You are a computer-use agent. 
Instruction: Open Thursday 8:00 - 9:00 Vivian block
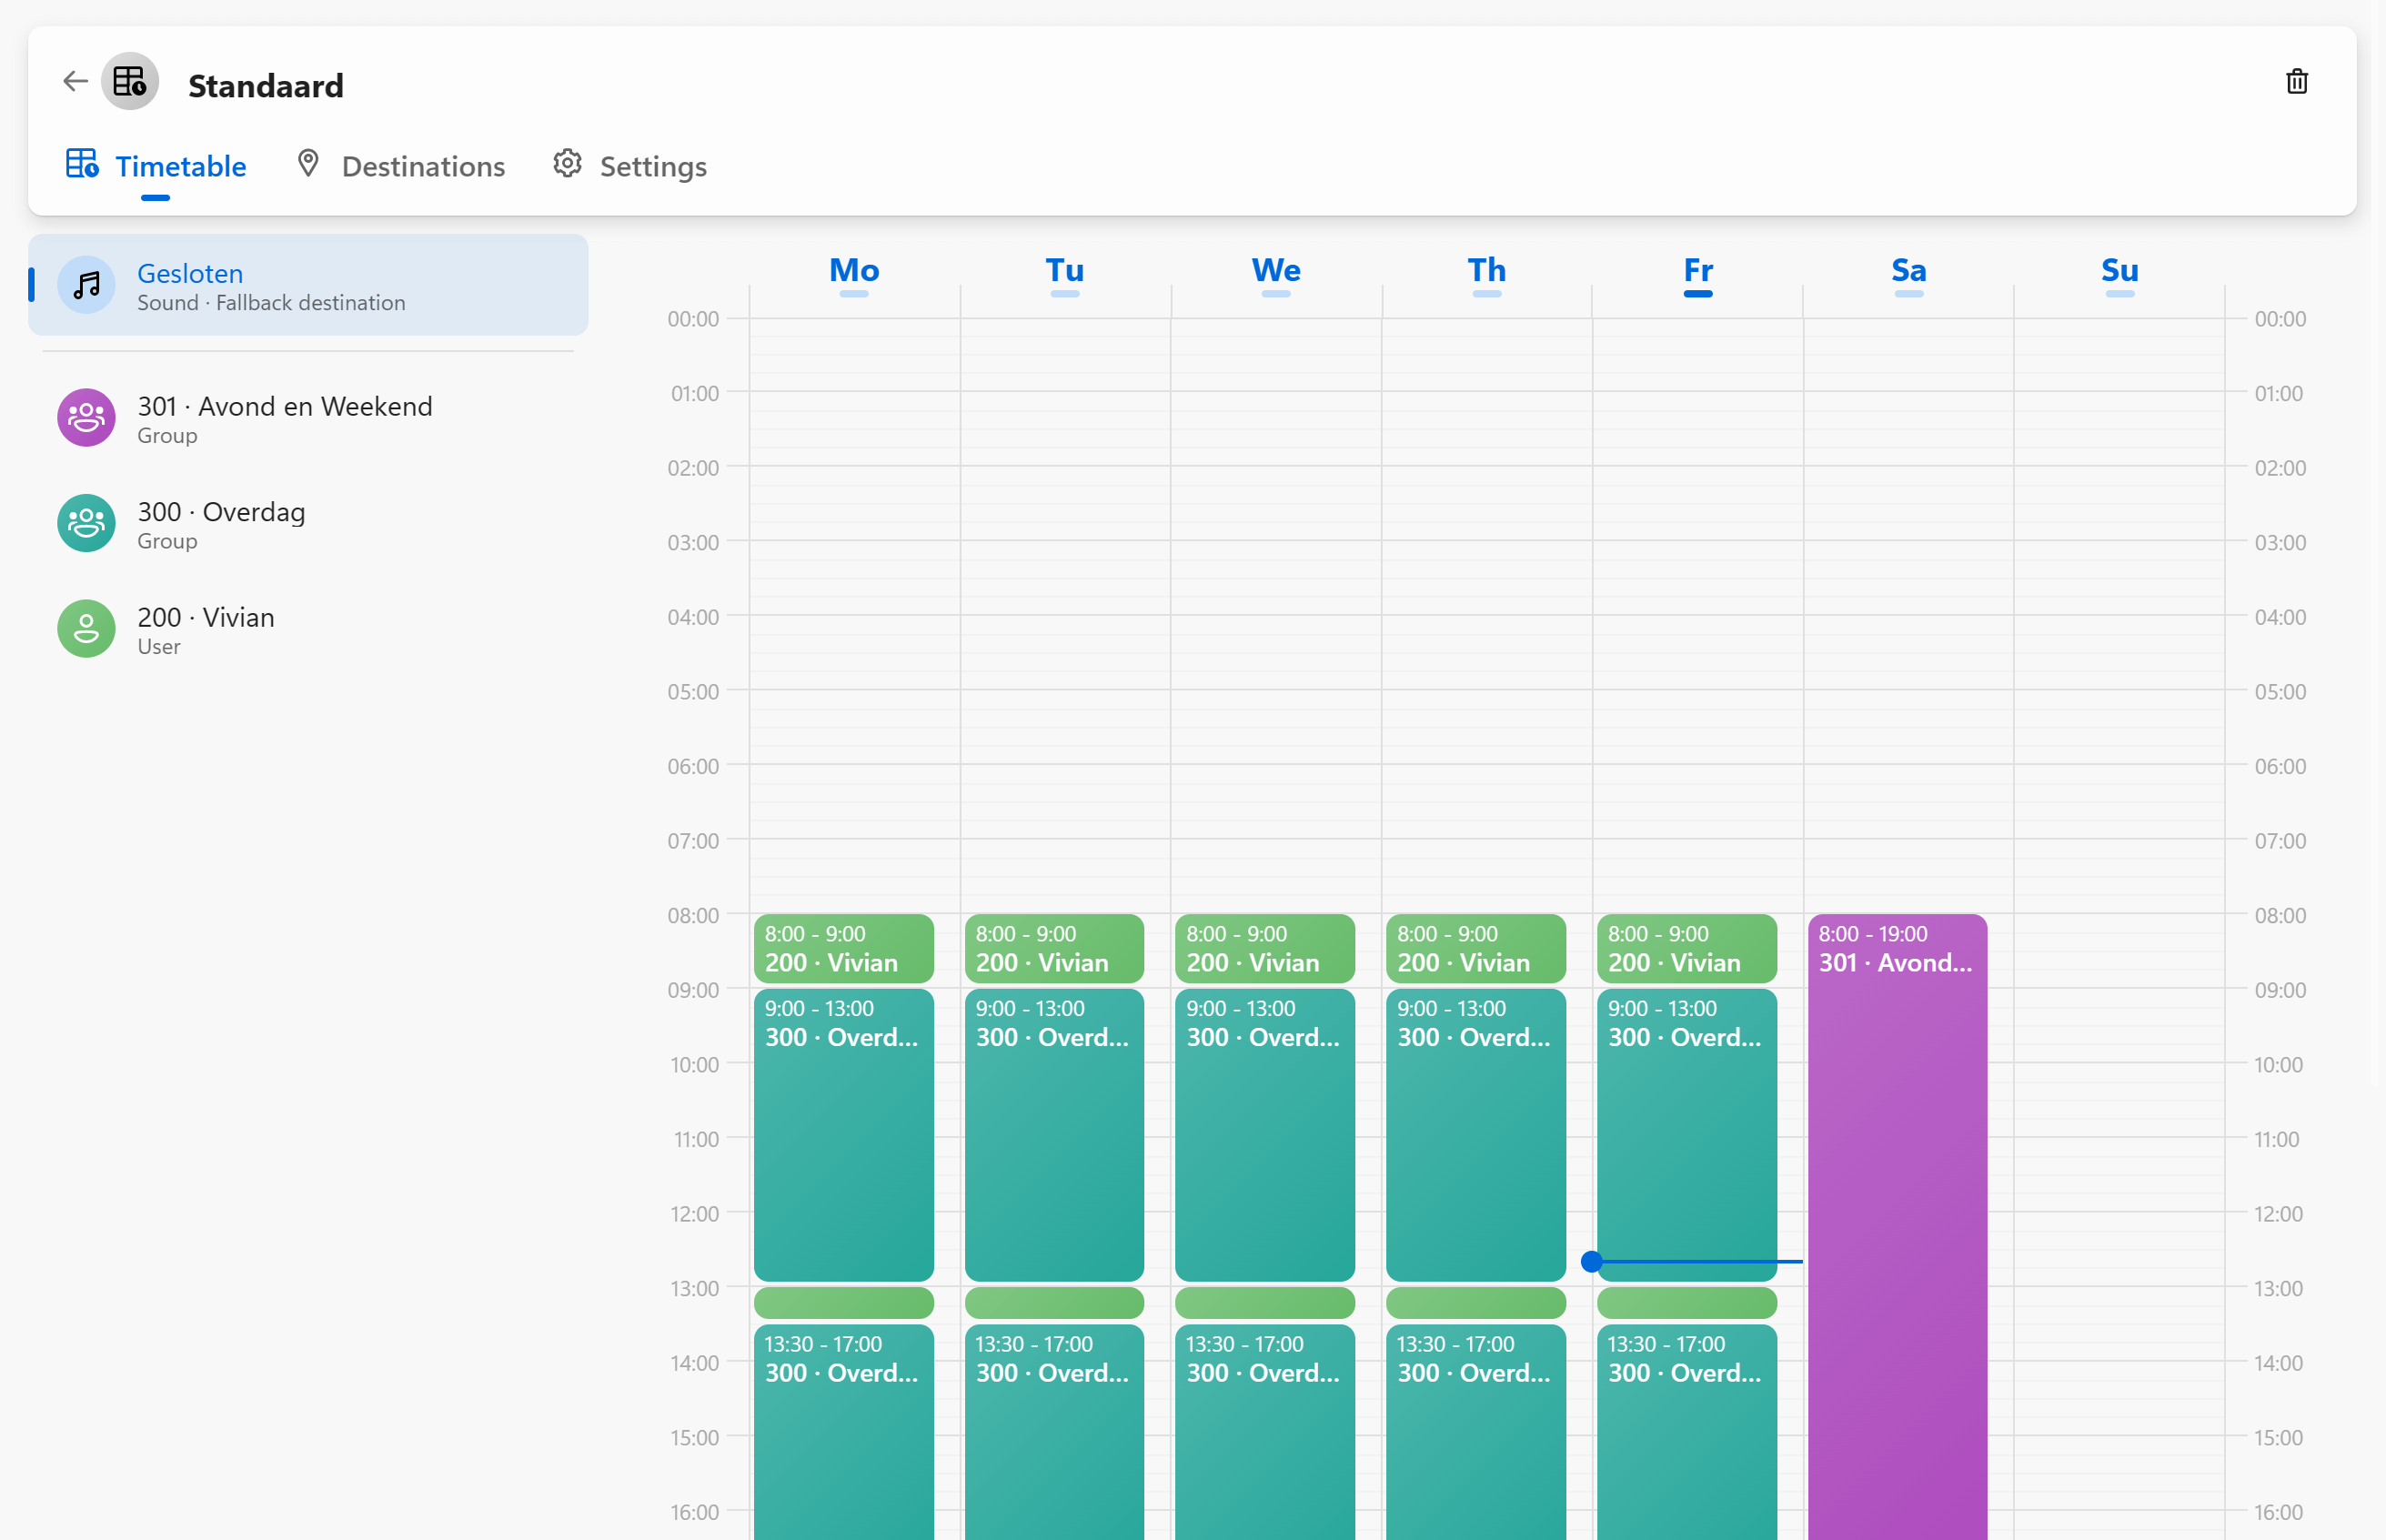1476,948
